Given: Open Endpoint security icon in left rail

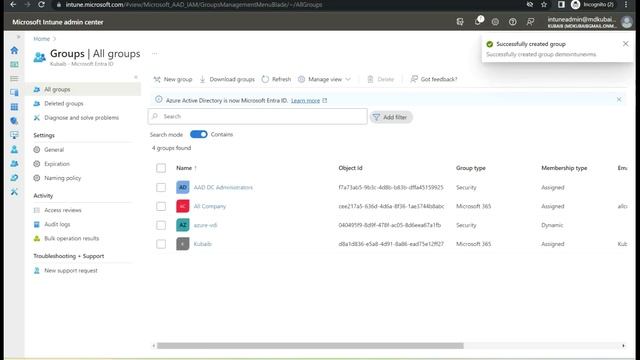Looking at the screenshot, I should (x=14, y=121).
